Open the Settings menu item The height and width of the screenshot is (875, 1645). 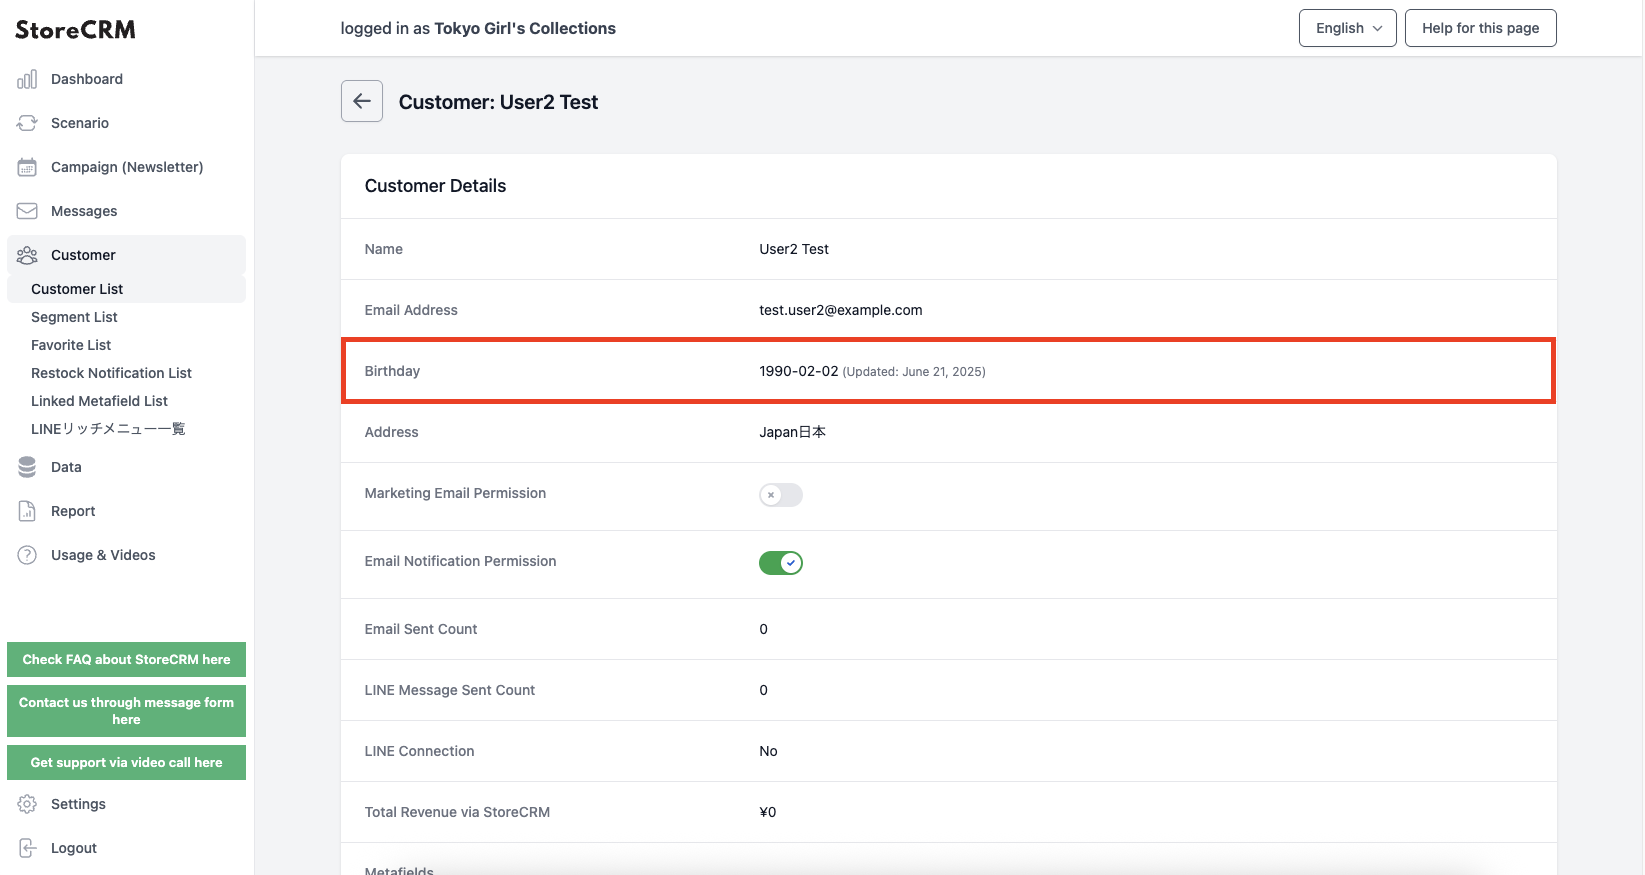126,804
